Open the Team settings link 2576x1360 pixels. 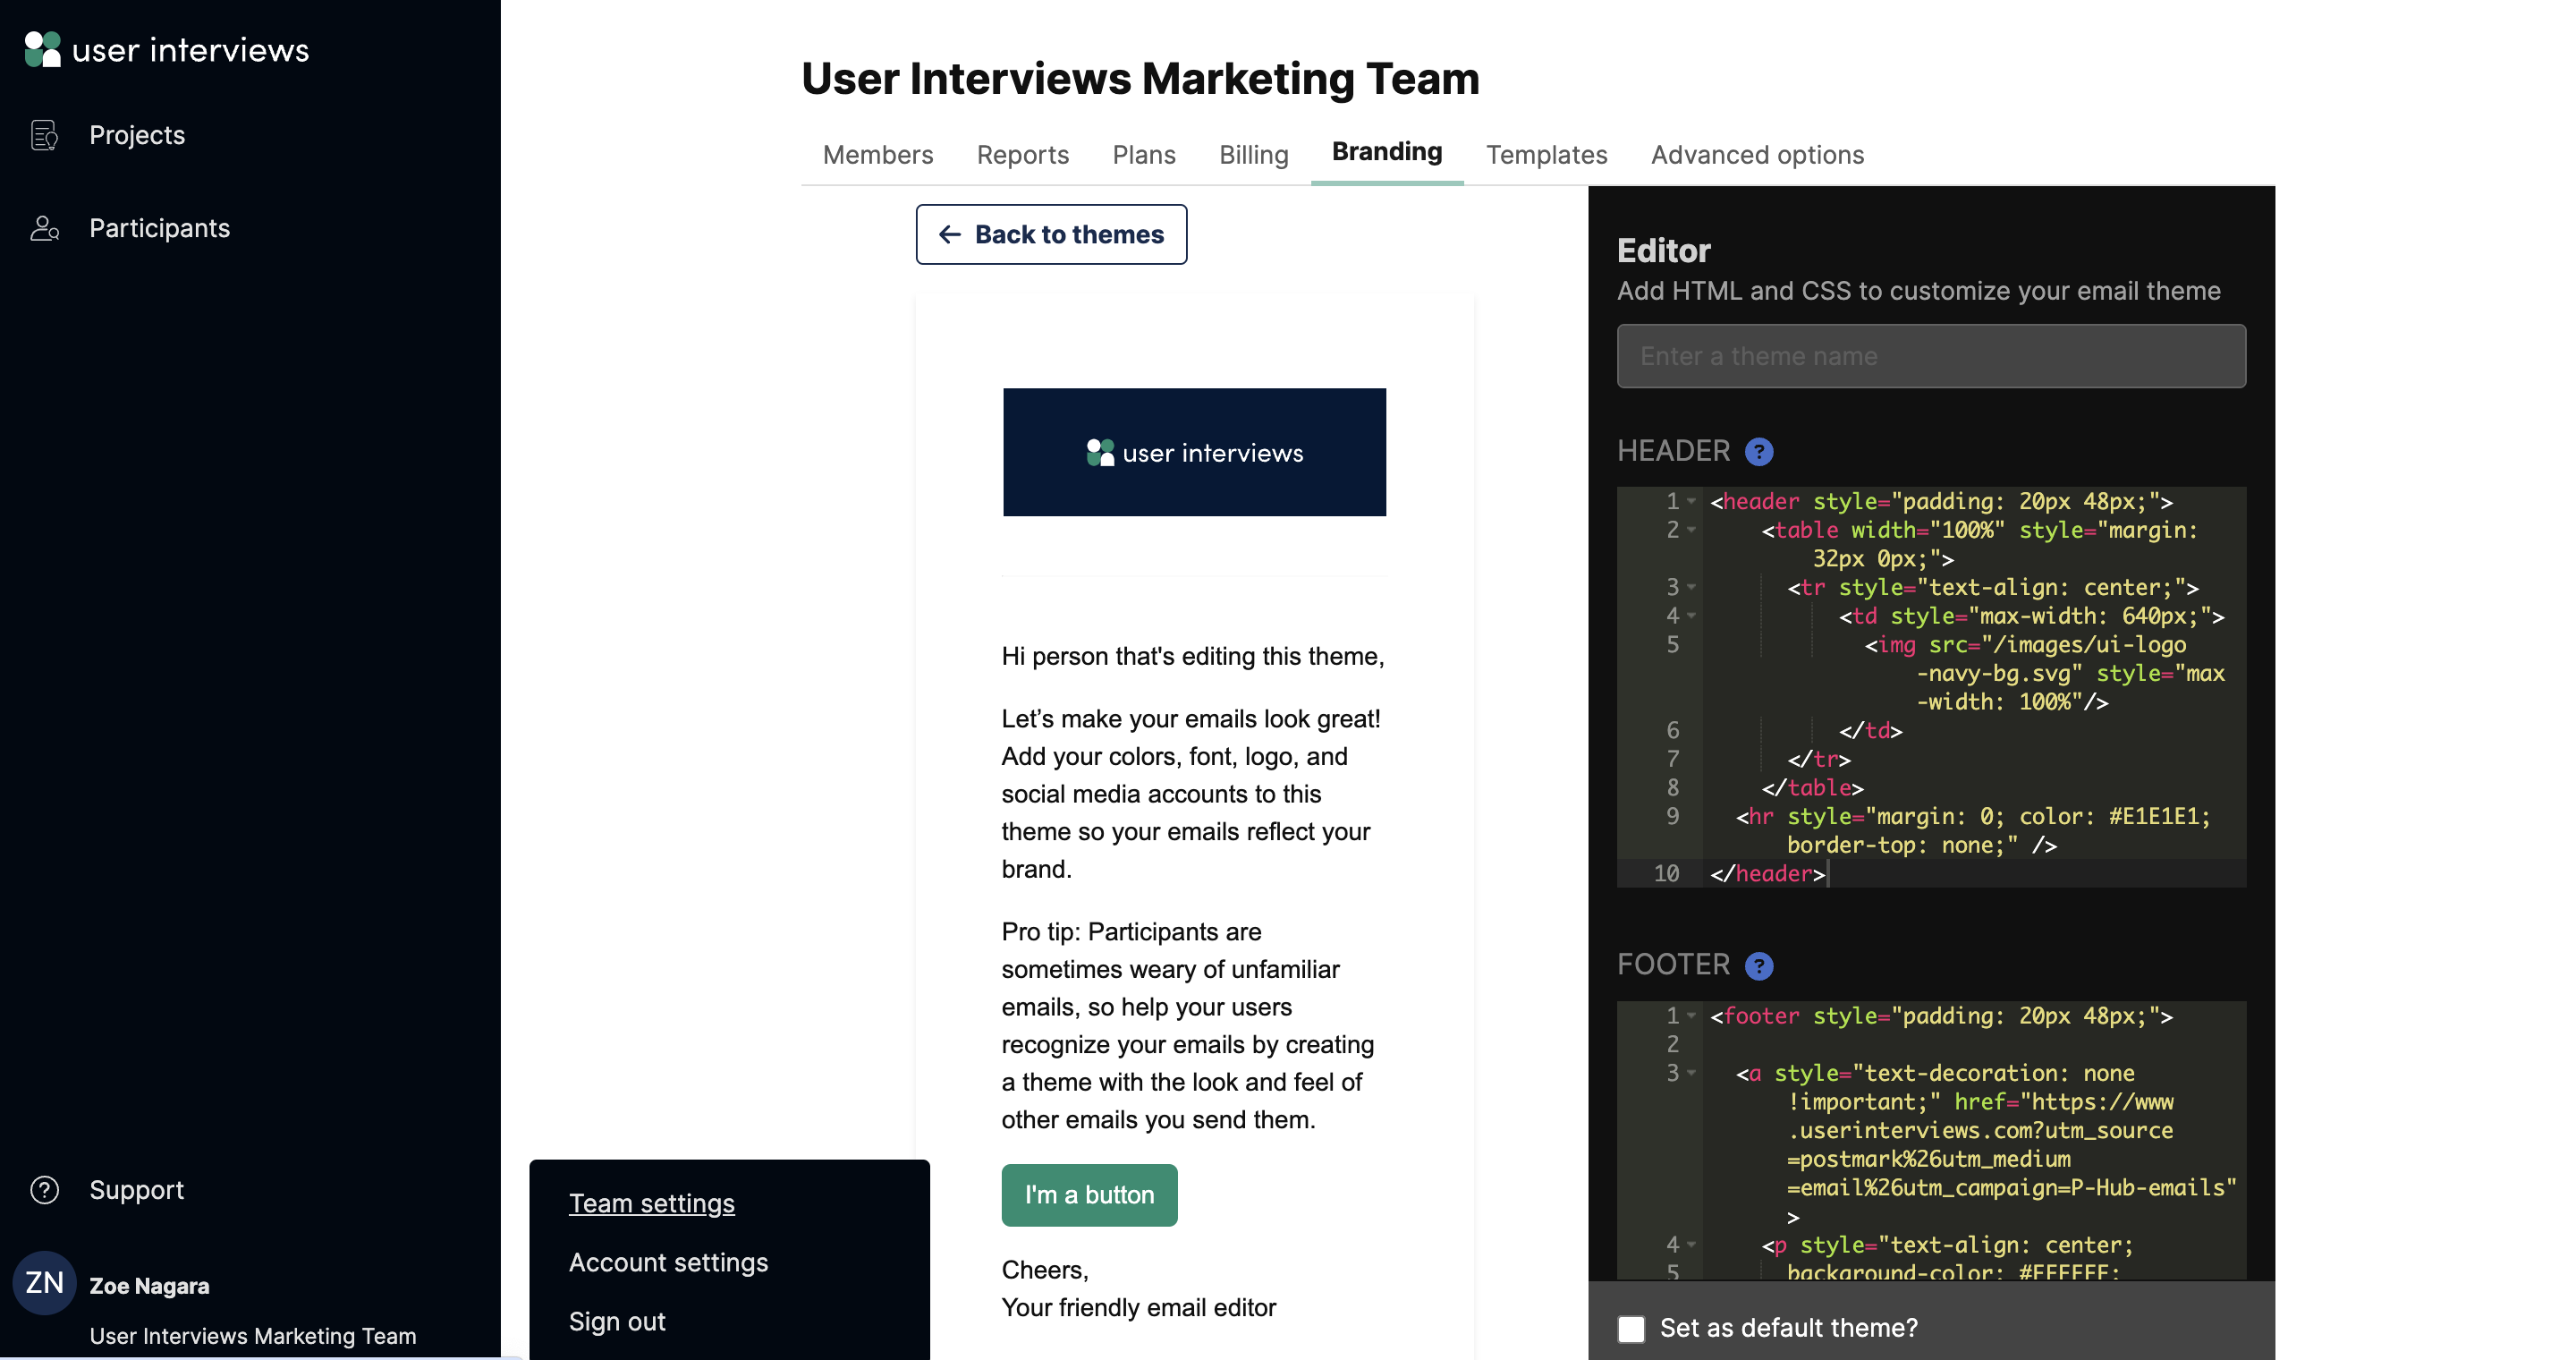(651, 1203)
